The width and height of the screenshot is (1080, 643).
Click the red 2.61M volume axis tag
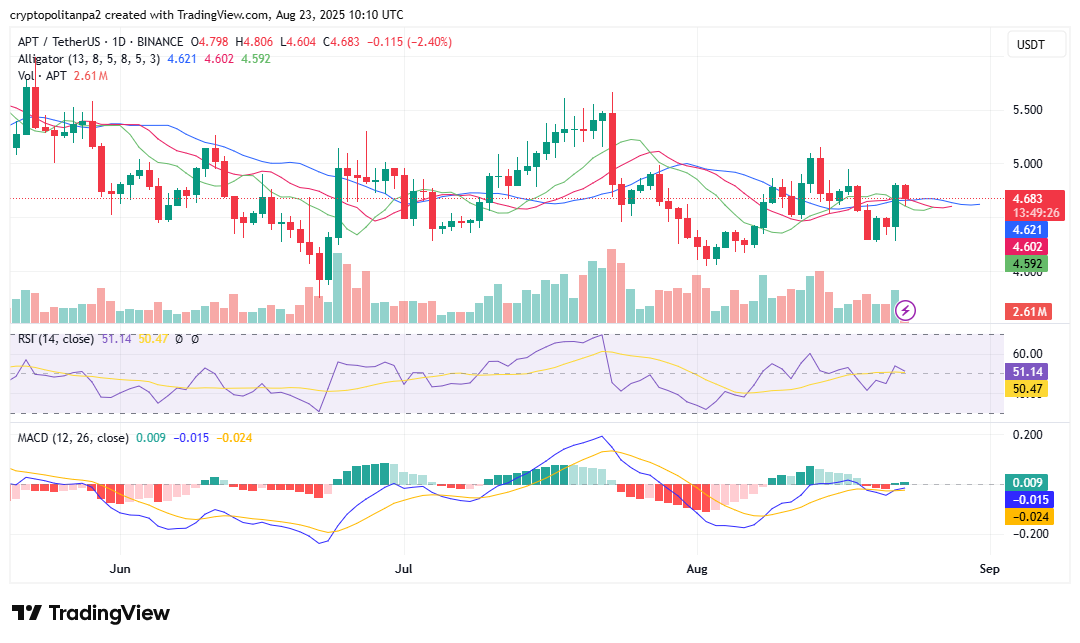[x=1029, y=312]
